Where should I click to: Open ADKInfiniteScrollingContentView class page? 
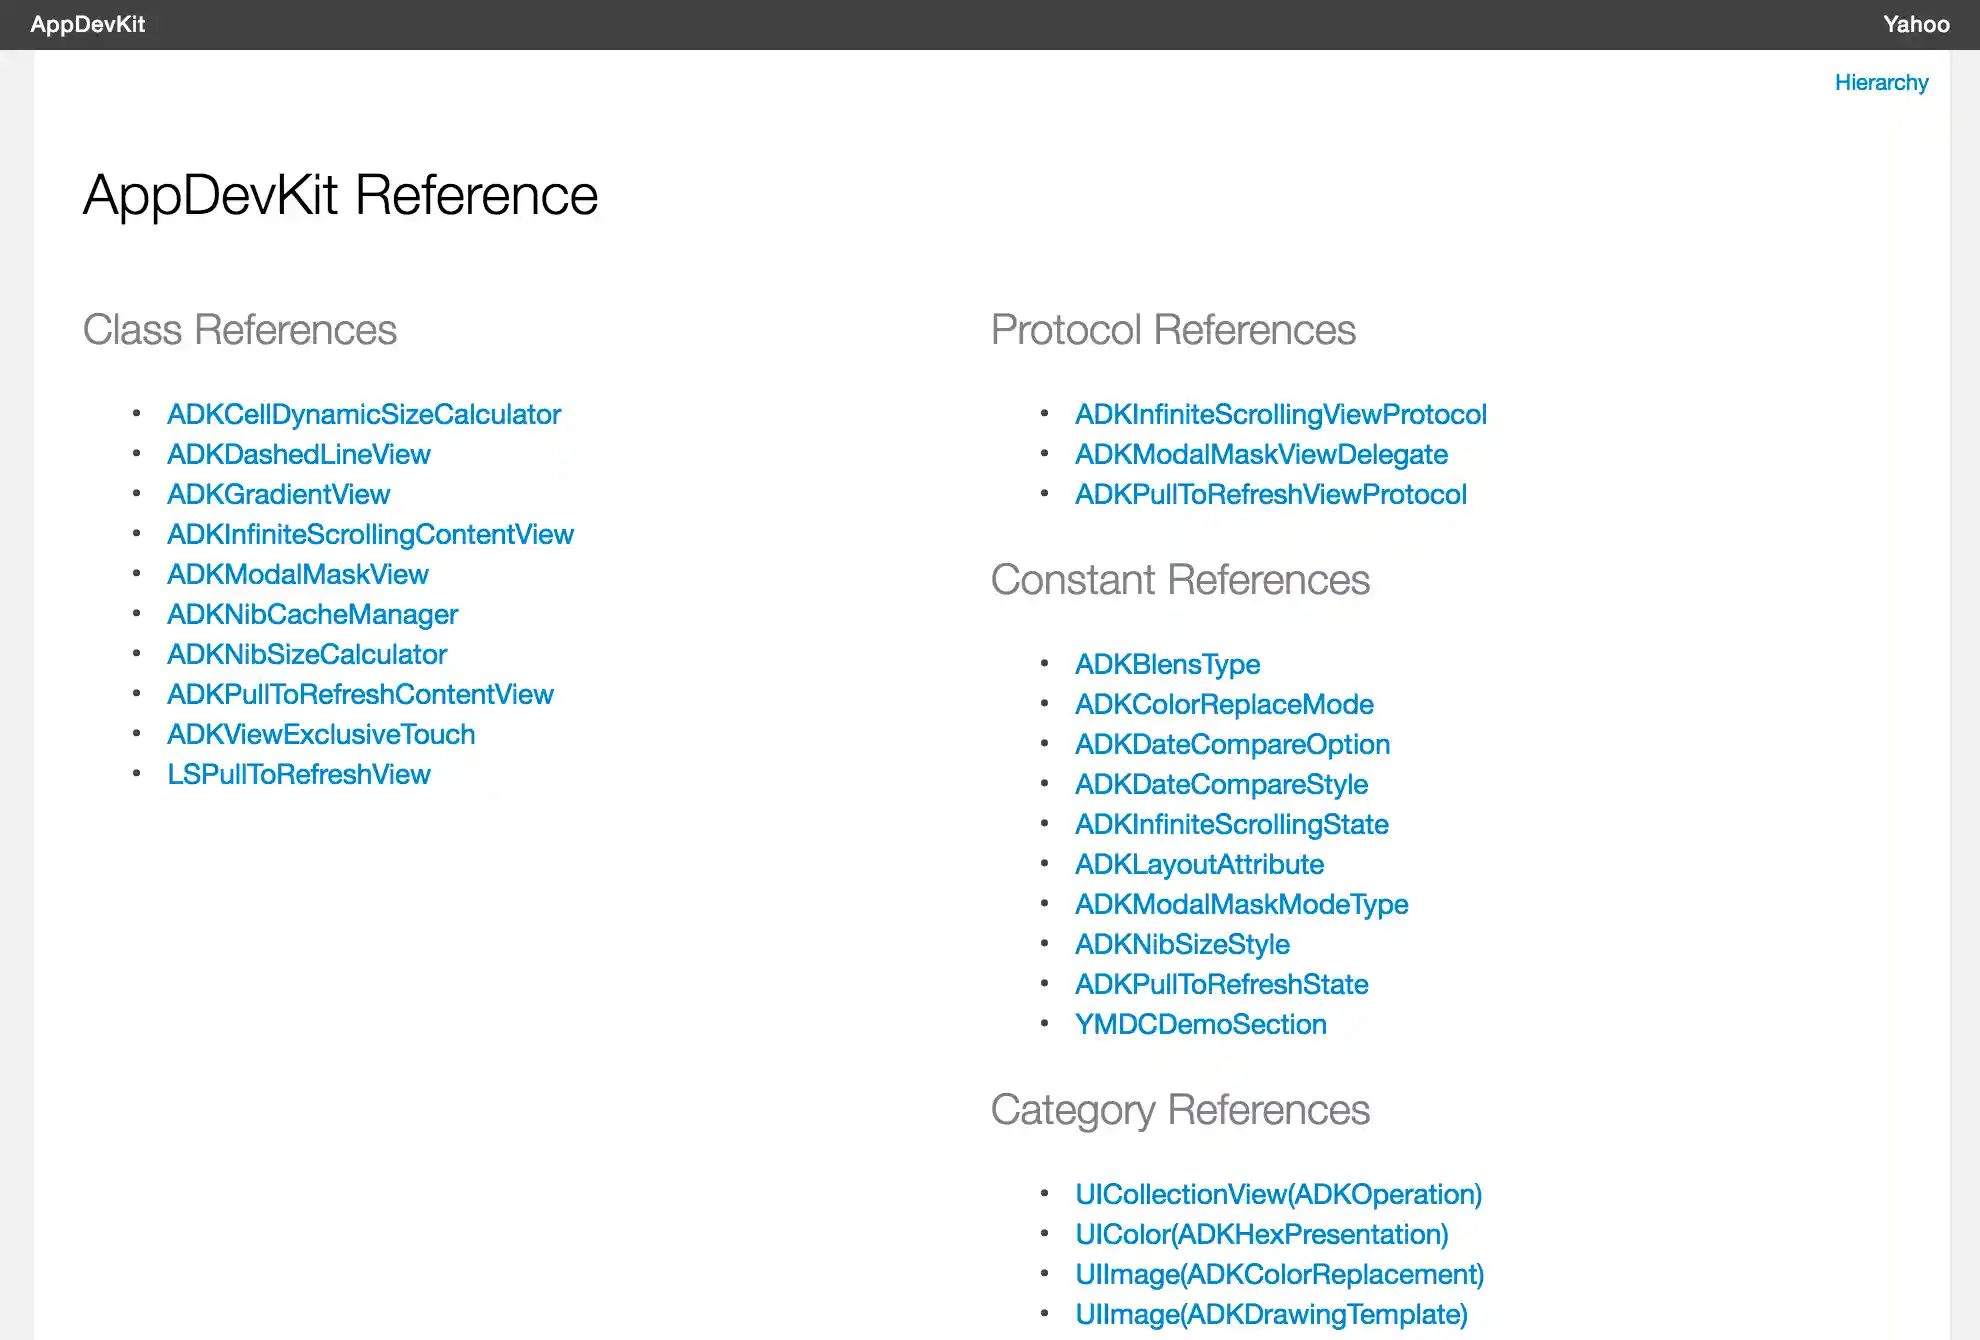coord(370,534)
